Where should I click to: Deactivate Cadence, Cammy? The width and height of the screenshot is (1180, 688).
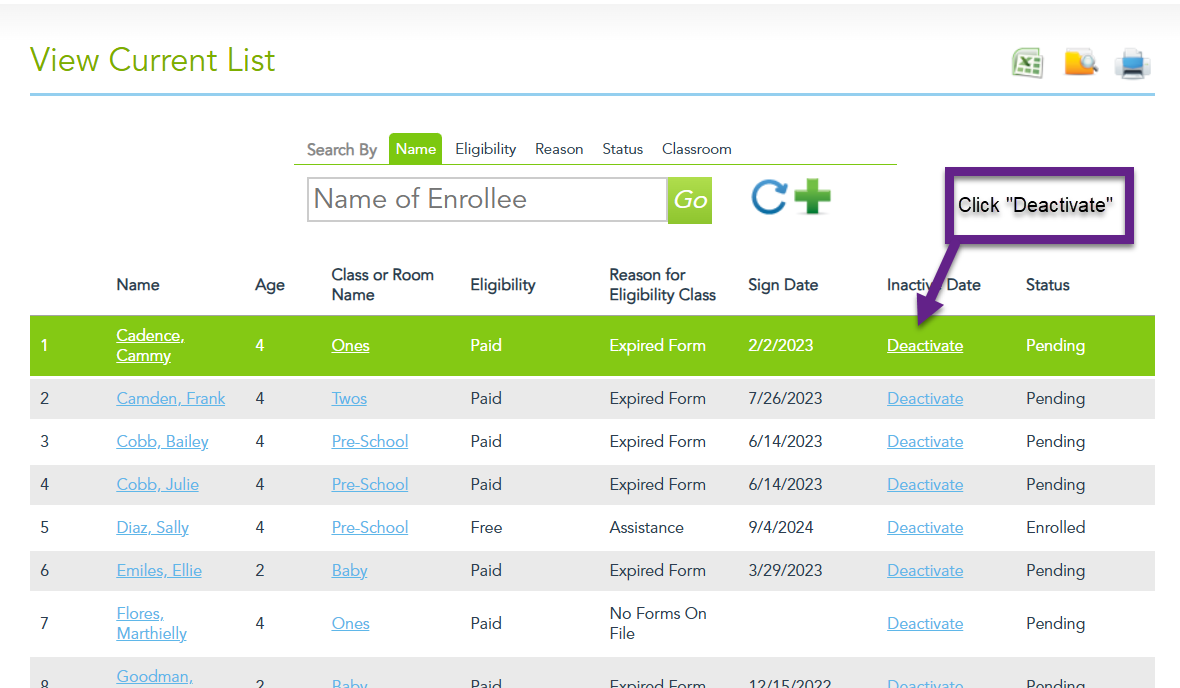[x=925, y=346]
